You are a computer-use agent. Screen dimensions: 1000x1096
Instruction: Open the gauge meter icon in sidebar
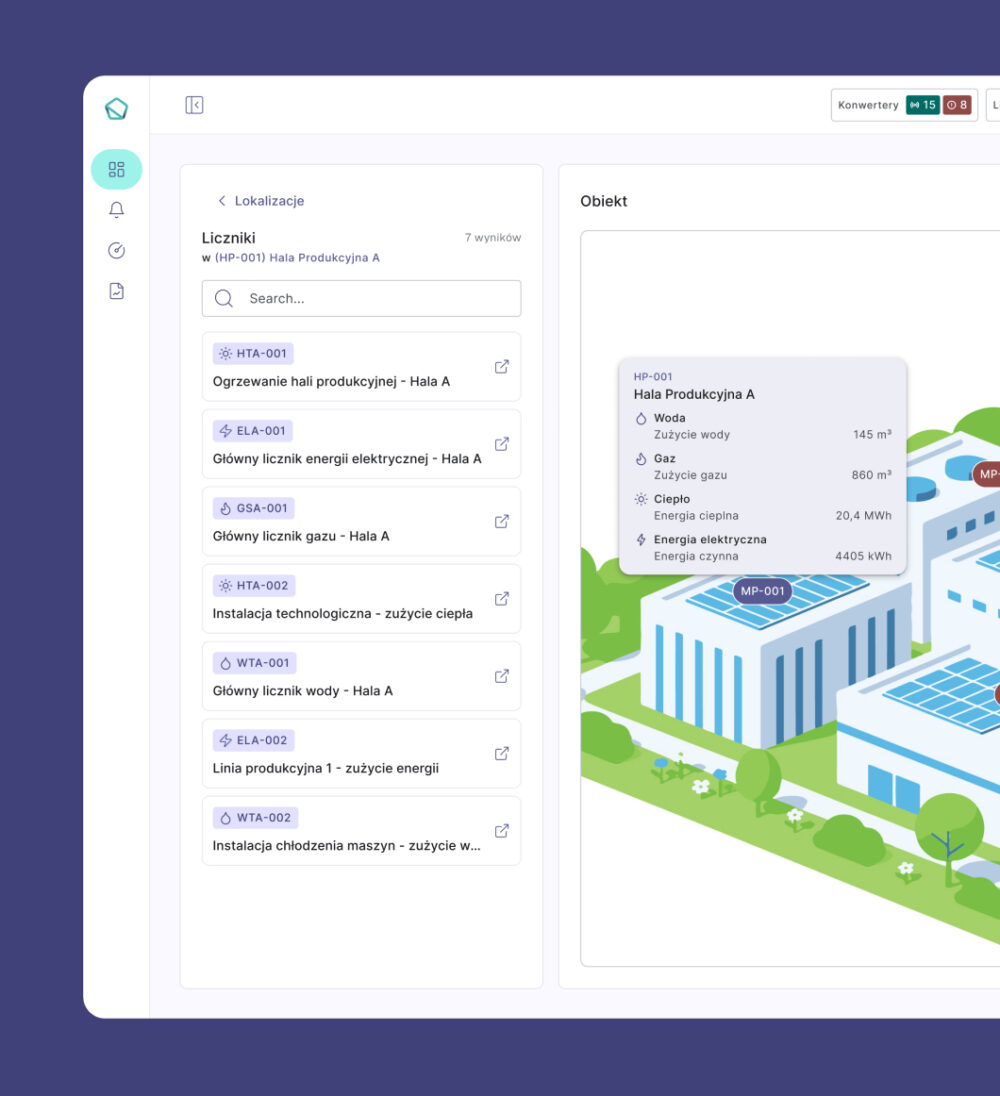click(116, 251)
